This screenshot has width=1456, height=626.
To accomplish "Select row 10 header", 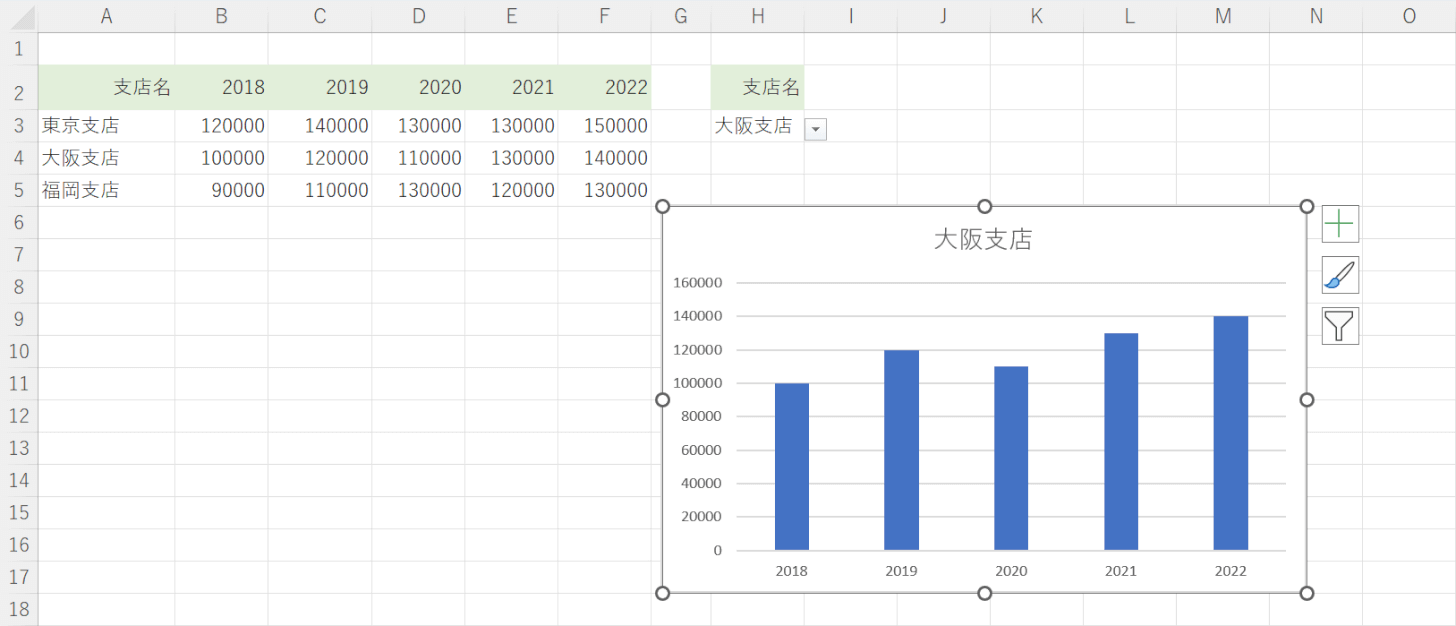I will click(19, 351).
